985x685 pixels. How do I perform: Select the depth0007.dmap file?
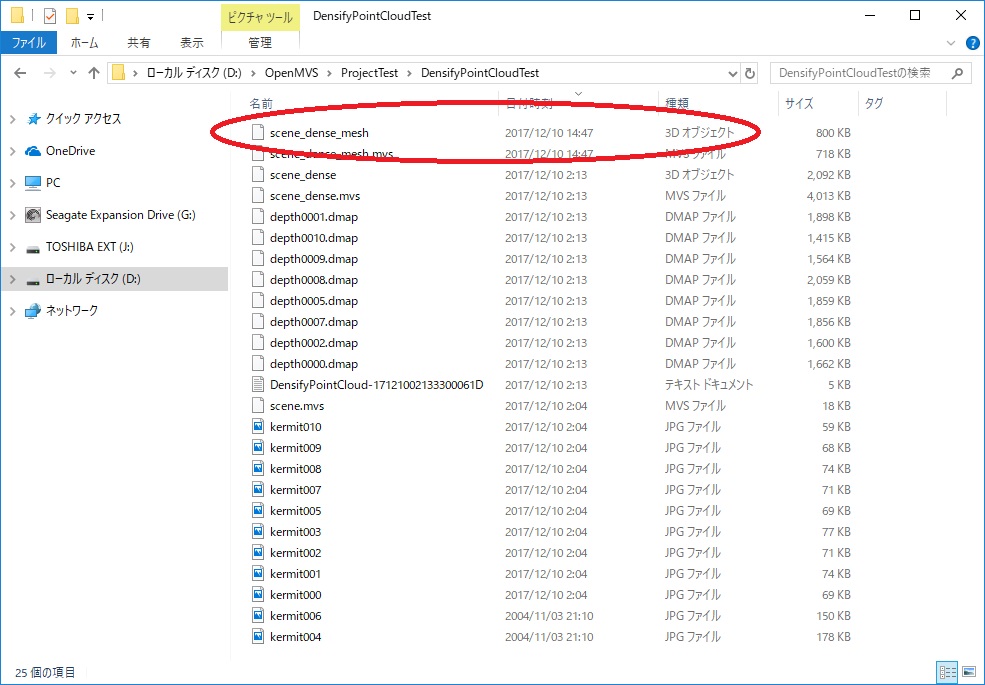(x=313, y=322)
